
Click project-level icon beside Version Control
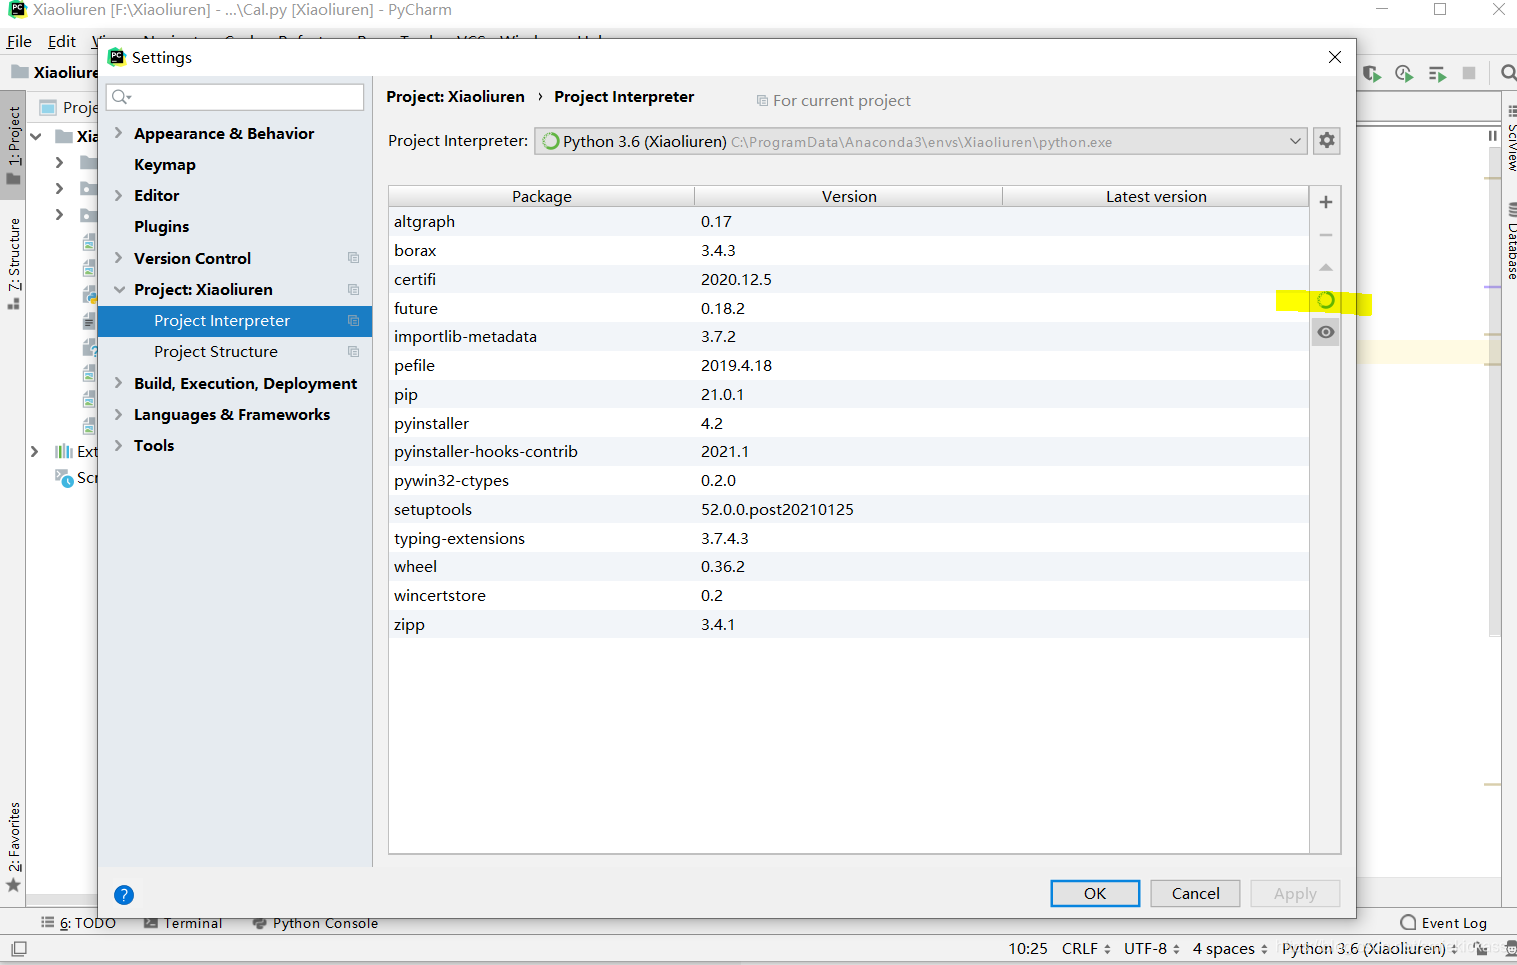coord(353,258)
